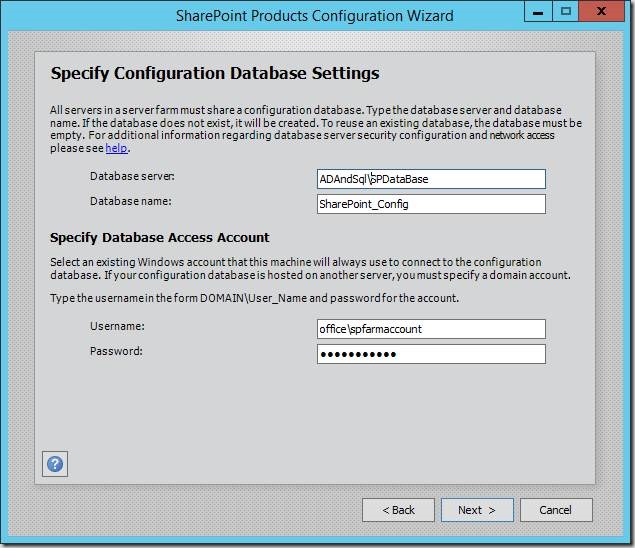The height and width of the screenshot is (548, 635).
Task: Open the help link in the description
Action: 117,148
